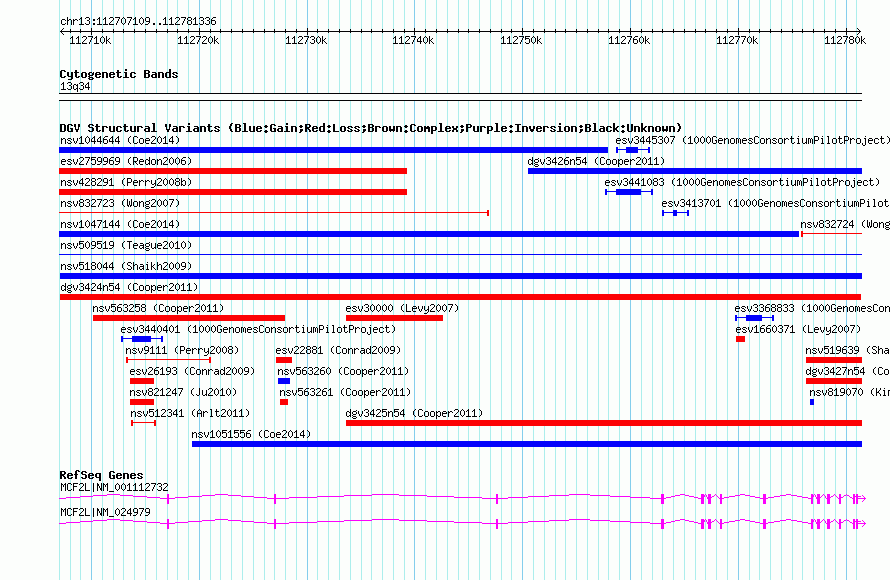The image size is (890, 580).
Task: Click the nsv512341 red interval marker
Action: (x=144, y=423)
